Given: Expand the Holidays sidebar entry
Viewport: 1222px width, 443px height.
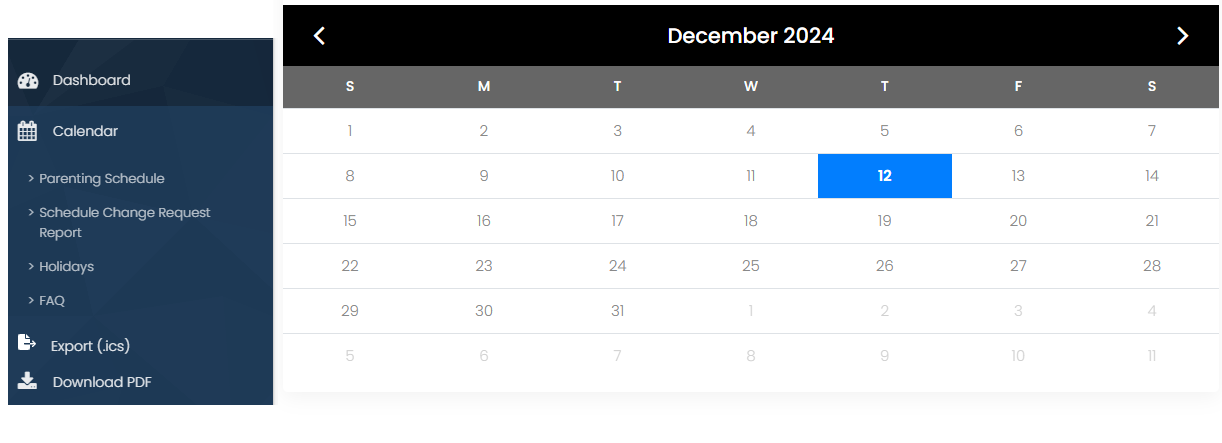Looking at the screenshot, I should [x=66, y=267].
